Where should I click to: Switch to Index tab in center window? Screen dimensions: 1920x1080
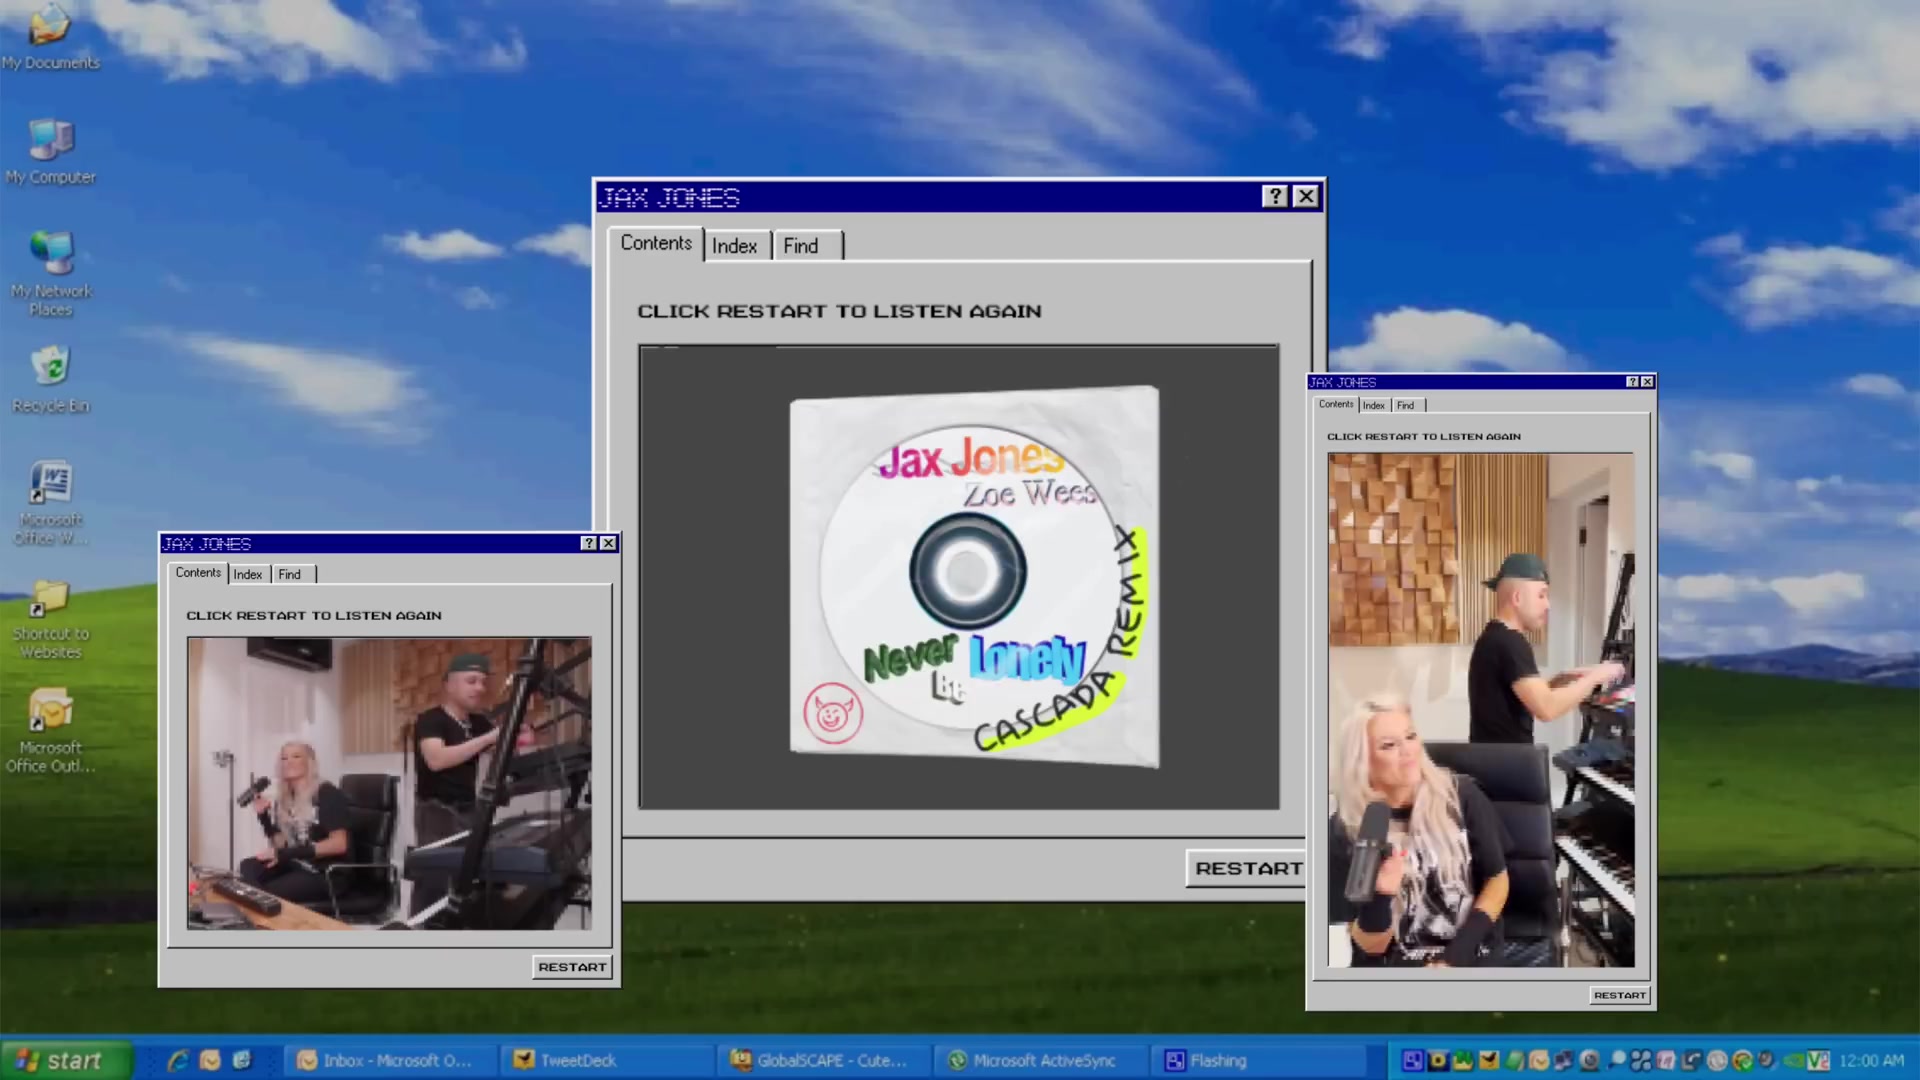735,246
